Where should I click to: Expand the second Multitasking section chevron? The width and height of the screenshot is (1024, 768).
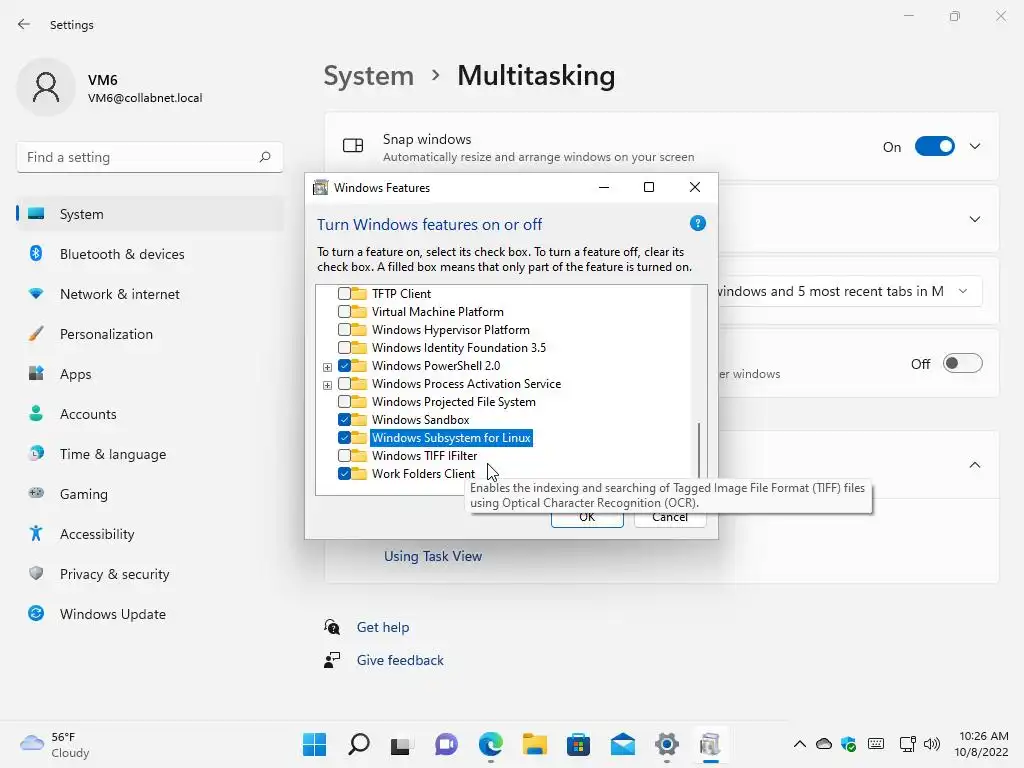(974, 219)
